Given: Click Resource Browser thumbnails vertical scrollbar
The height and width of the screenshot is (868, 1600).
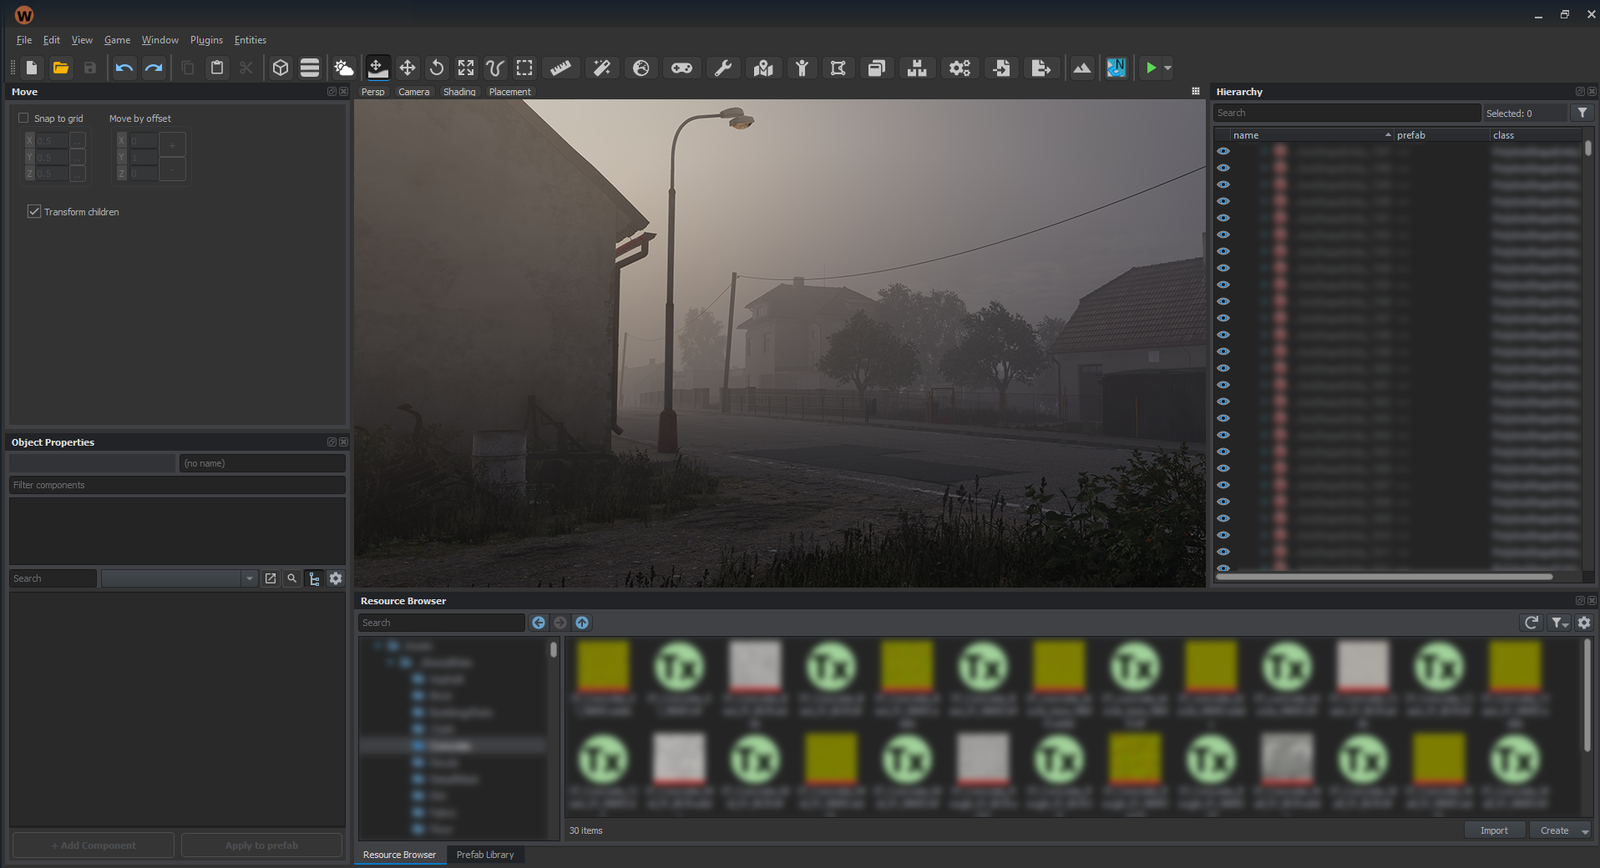Looking at the screenshot, I should pos(1587,695).
